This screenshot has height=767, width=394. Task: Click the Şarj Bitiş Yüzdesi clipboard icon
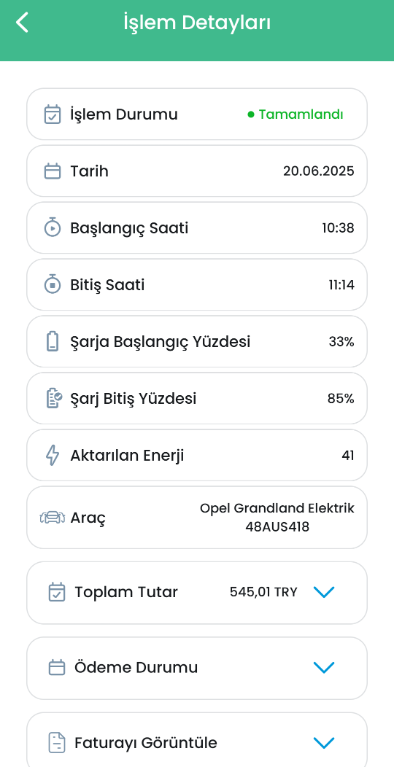click(x=53, y=398)
